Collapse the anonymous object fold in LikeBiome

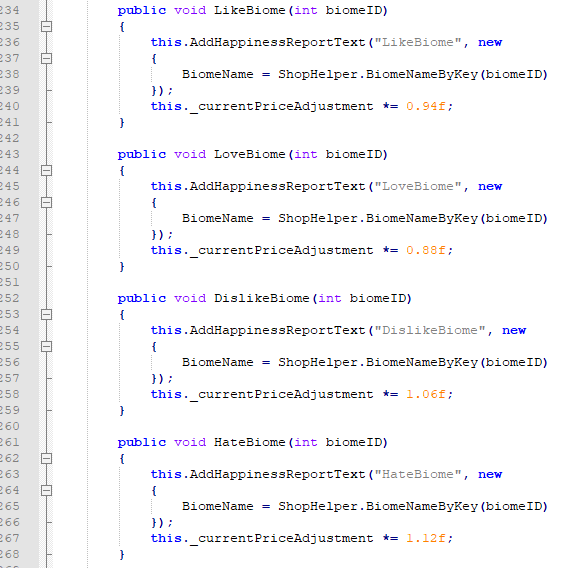47,58
